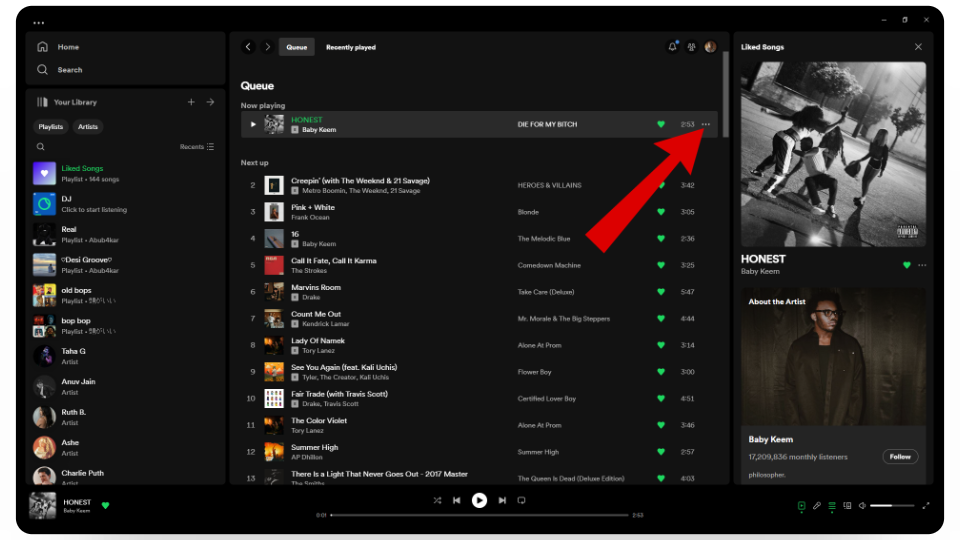The width and height of the screenshot is (960, 540).
Task: Click the main play button
Action: pos(479,500)
